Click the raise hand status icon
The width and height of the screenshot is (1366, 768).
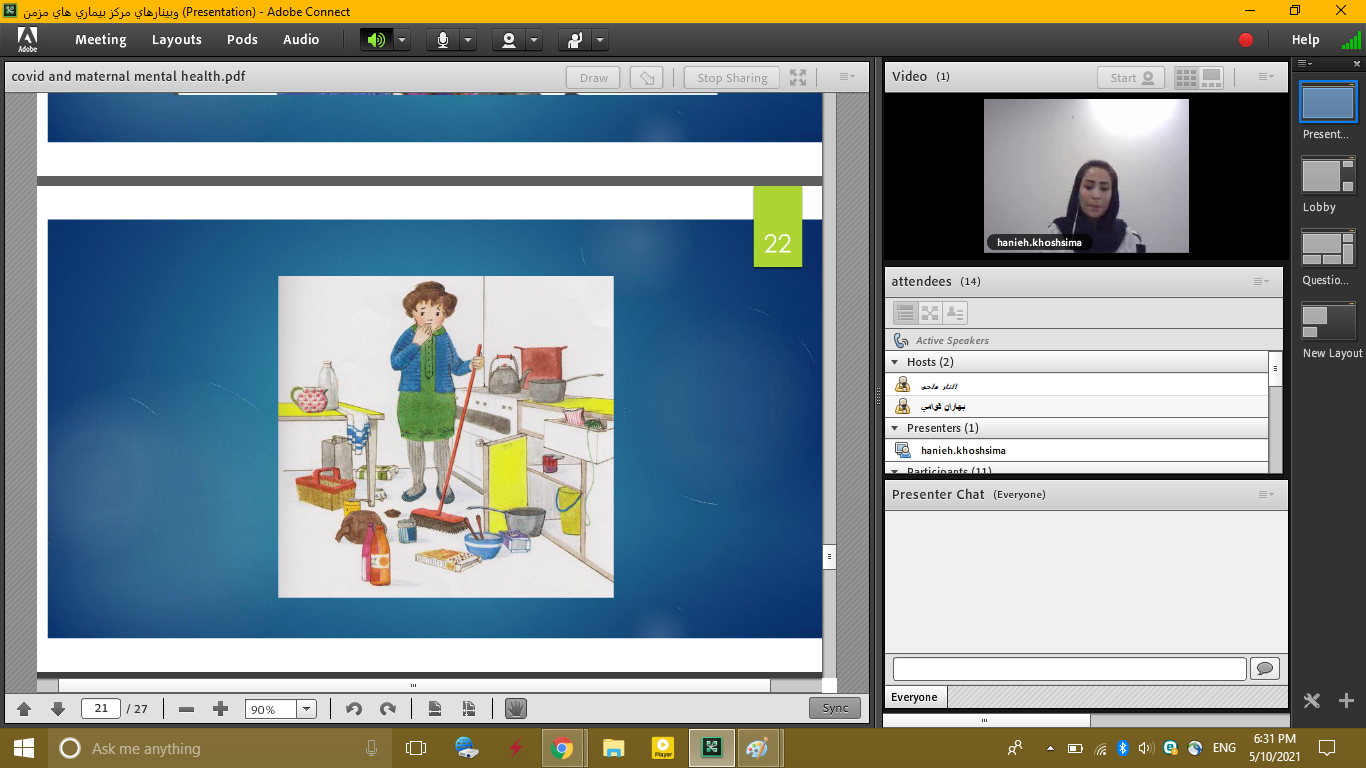[x=575, y=40]
